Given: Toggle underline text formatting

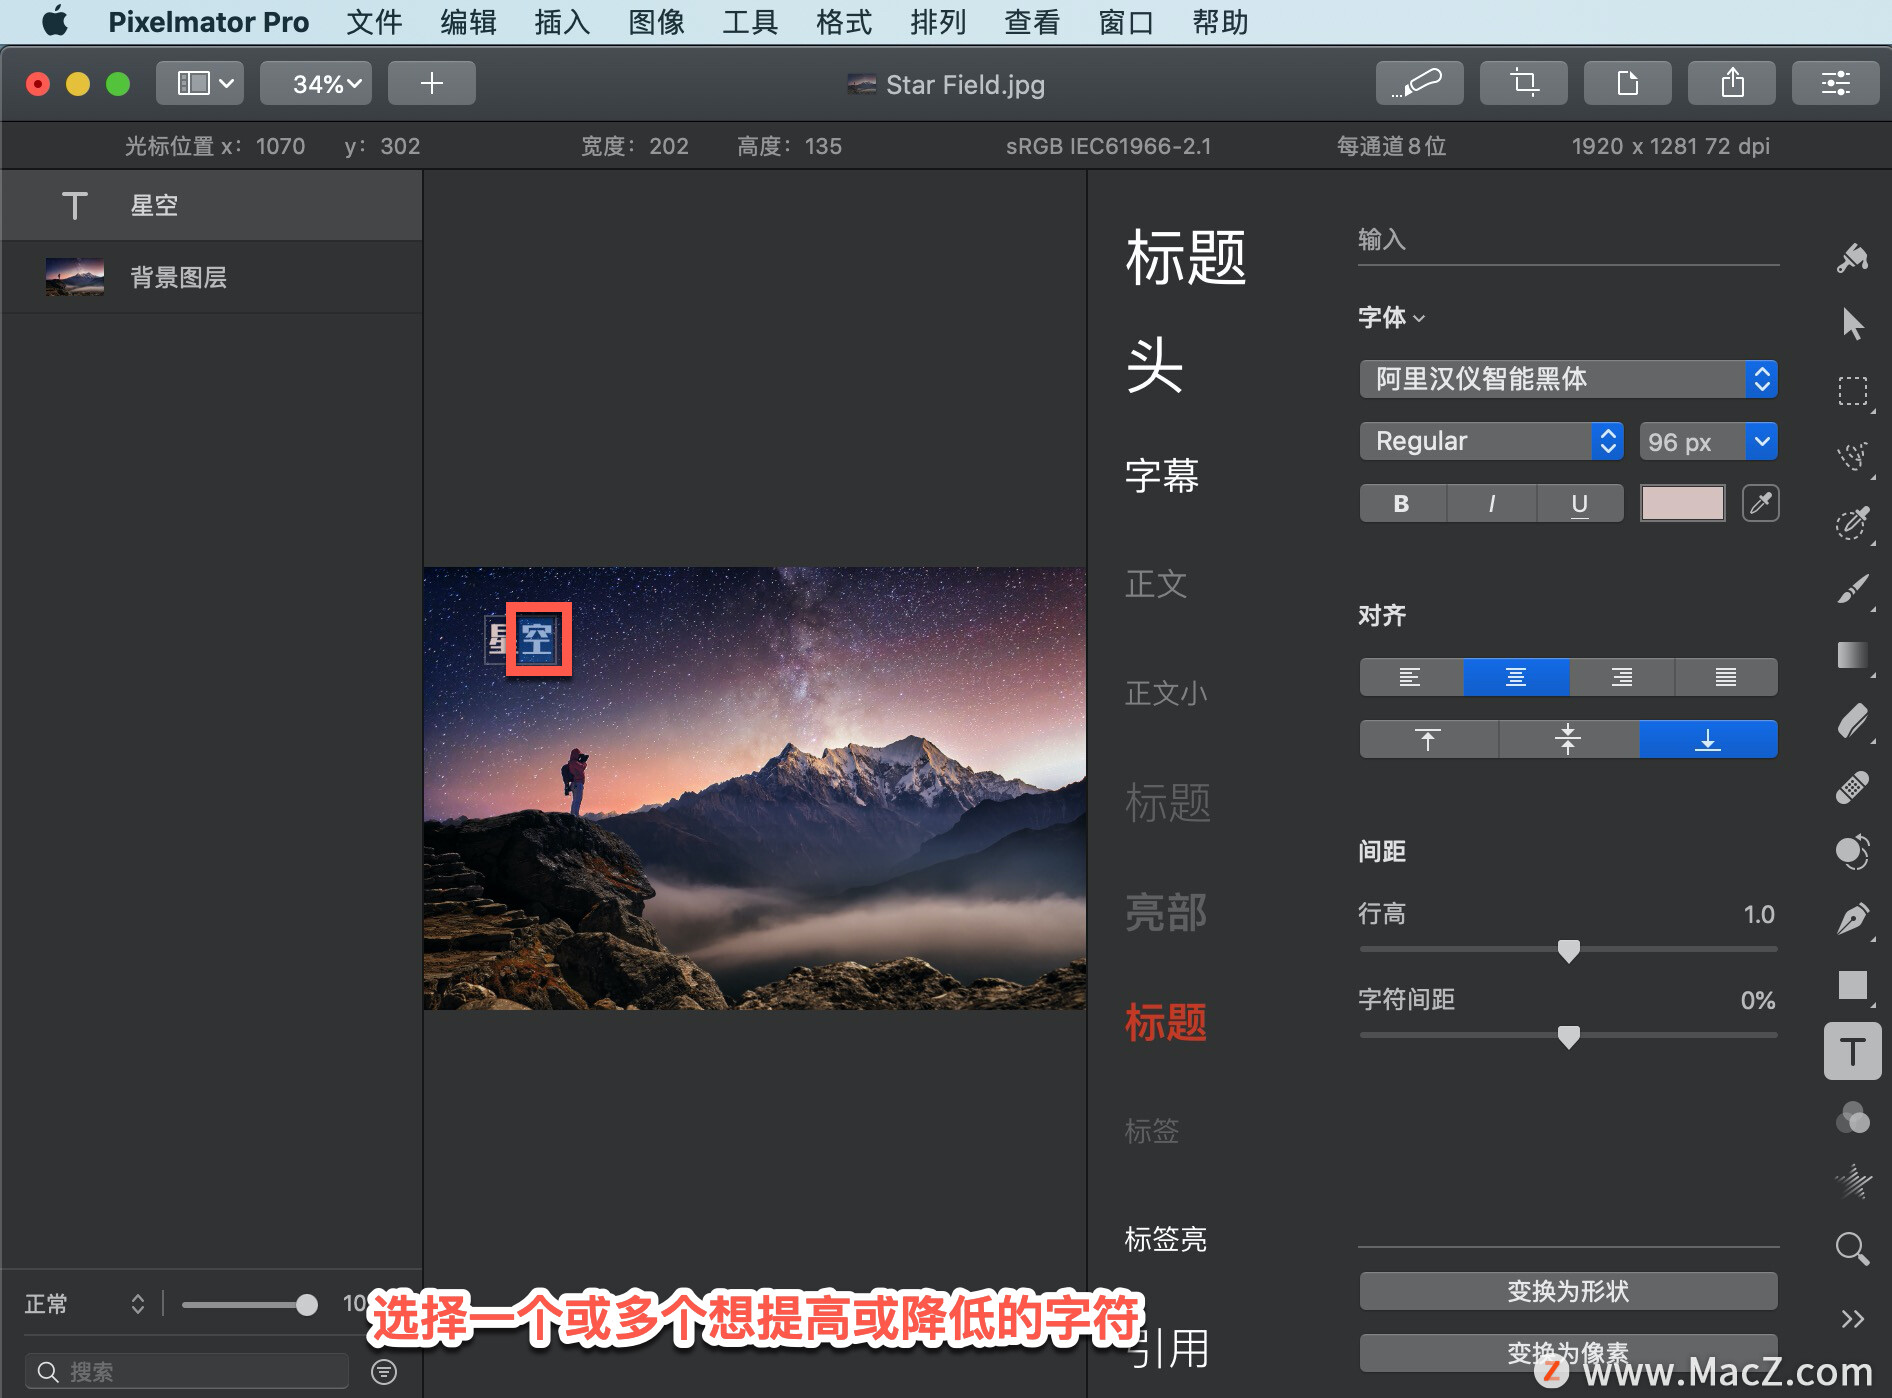Looking at the screenshot, I should coord(1580,504).
